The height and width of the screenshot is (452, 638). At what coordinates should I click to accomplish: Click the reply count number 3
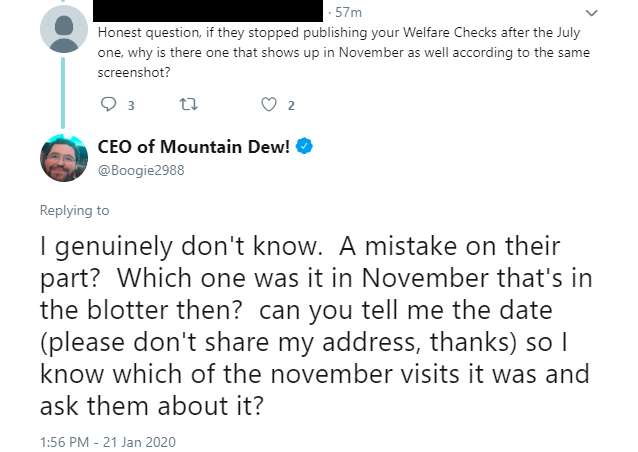click(x=131, y=106)
